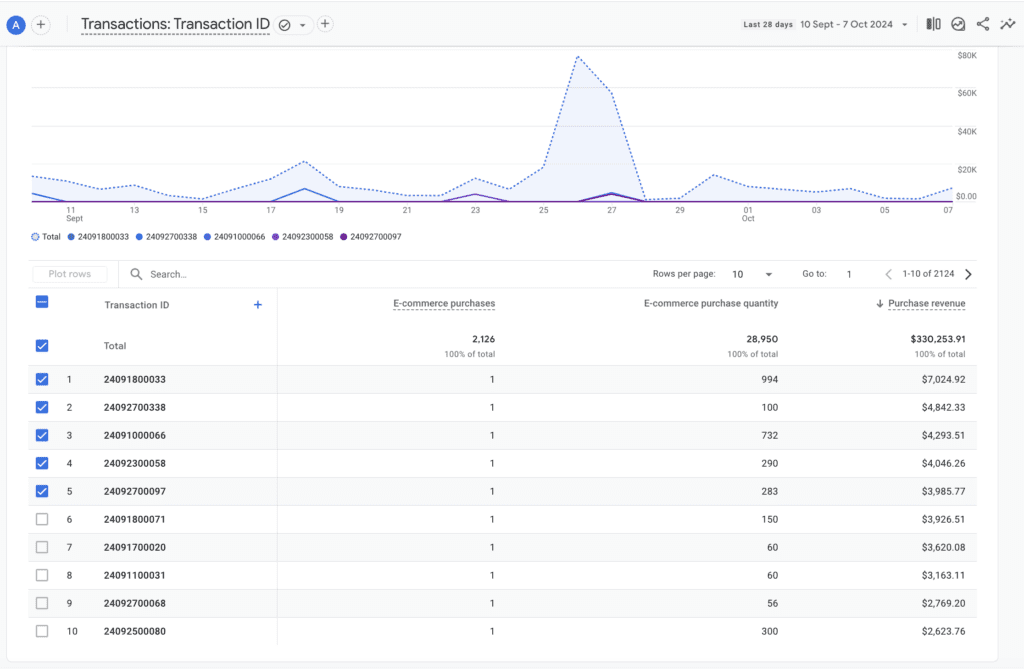This screenshot has height=669, width=1024.
Task: Uncheck the Total row checkbox
Action: pyautogui.click(x=42, y=346)
